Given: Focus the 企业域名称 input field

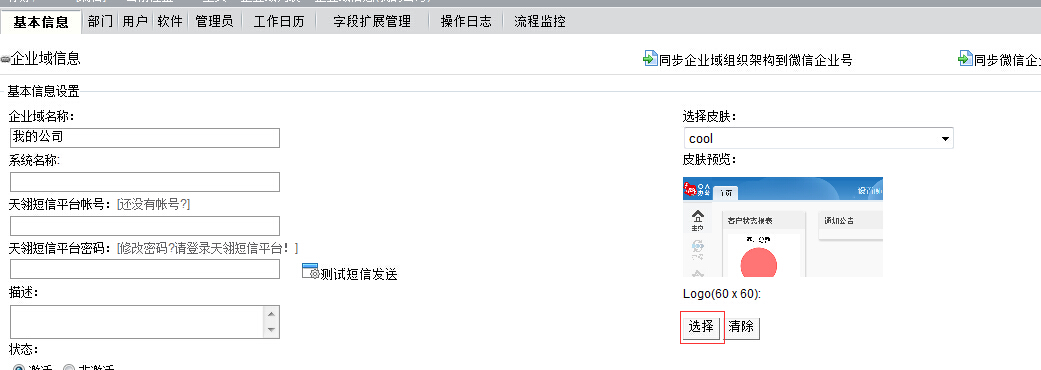Looking at the screenshot, I should pos(145,138).
